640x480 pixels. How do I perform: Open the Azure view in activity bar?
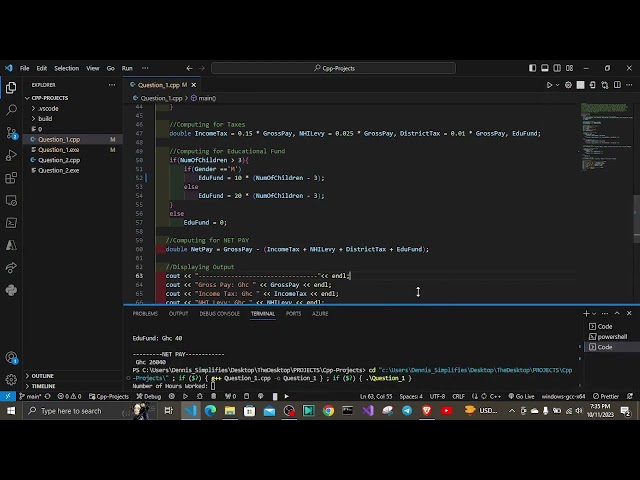tap(11, 245)
